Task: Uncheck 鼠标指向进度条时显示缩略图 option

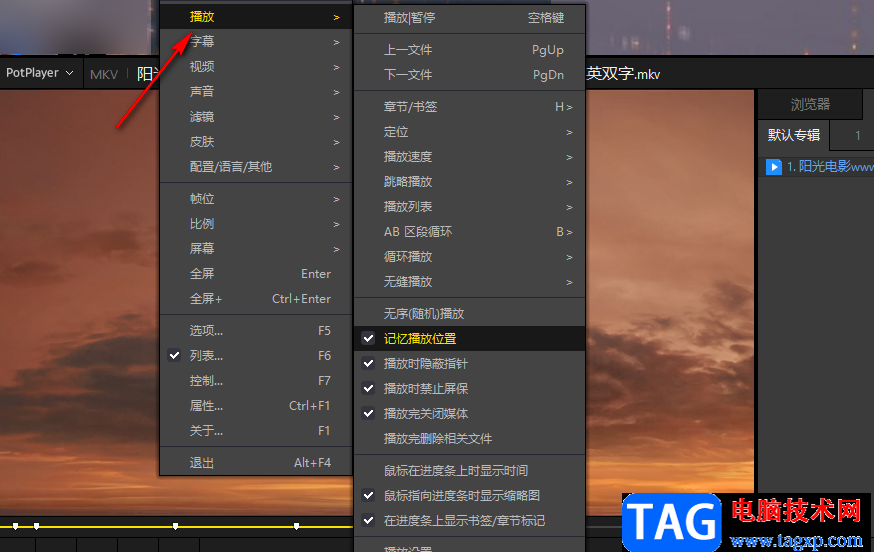Action: (469, 496)
